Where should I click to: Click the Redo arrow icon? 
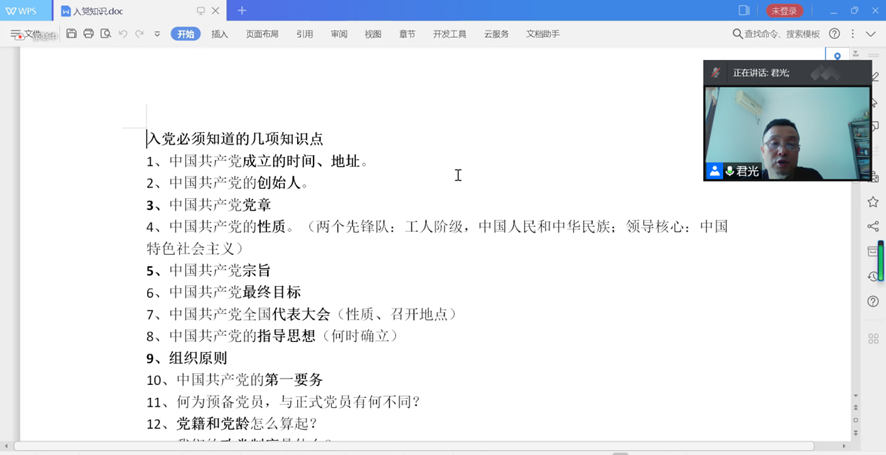tap(140, 34)
